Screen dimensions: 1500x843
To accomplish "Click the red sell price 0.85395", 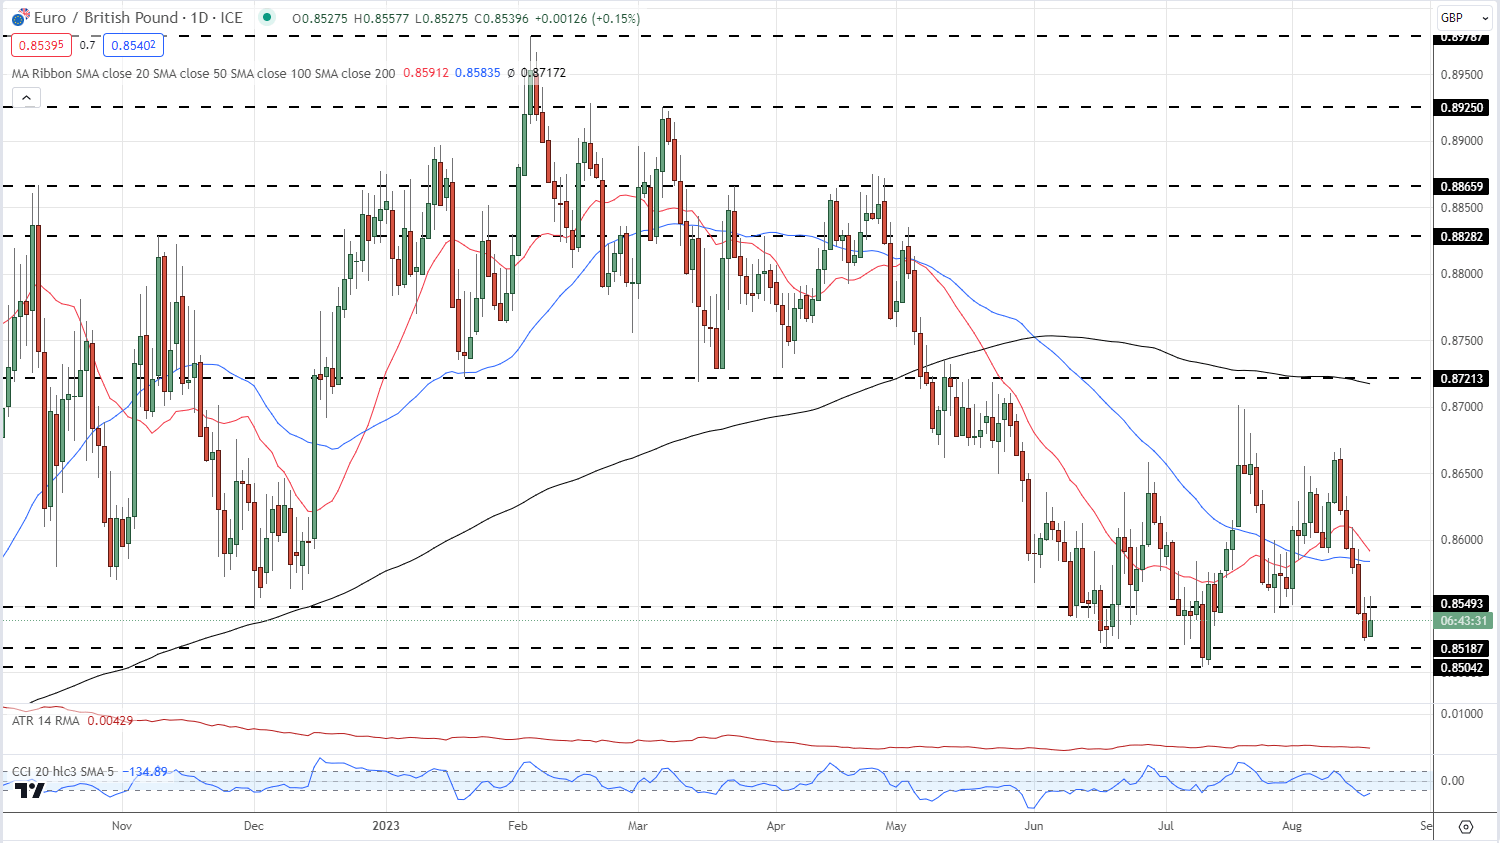I will point(42,45).
